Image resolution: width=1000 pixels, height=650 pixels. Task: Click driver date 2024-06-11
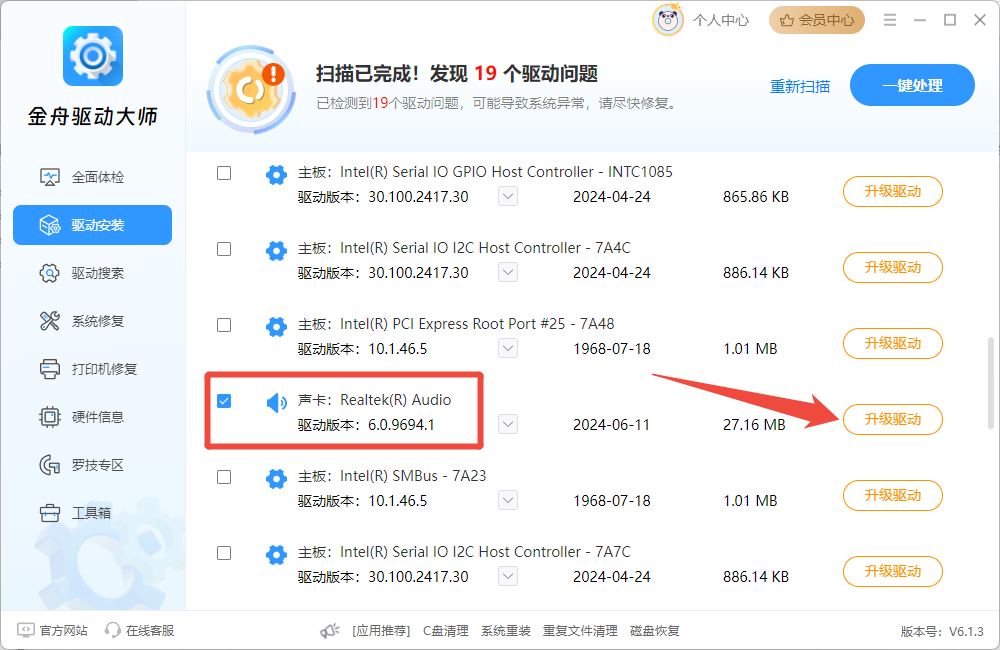(611, 425)
